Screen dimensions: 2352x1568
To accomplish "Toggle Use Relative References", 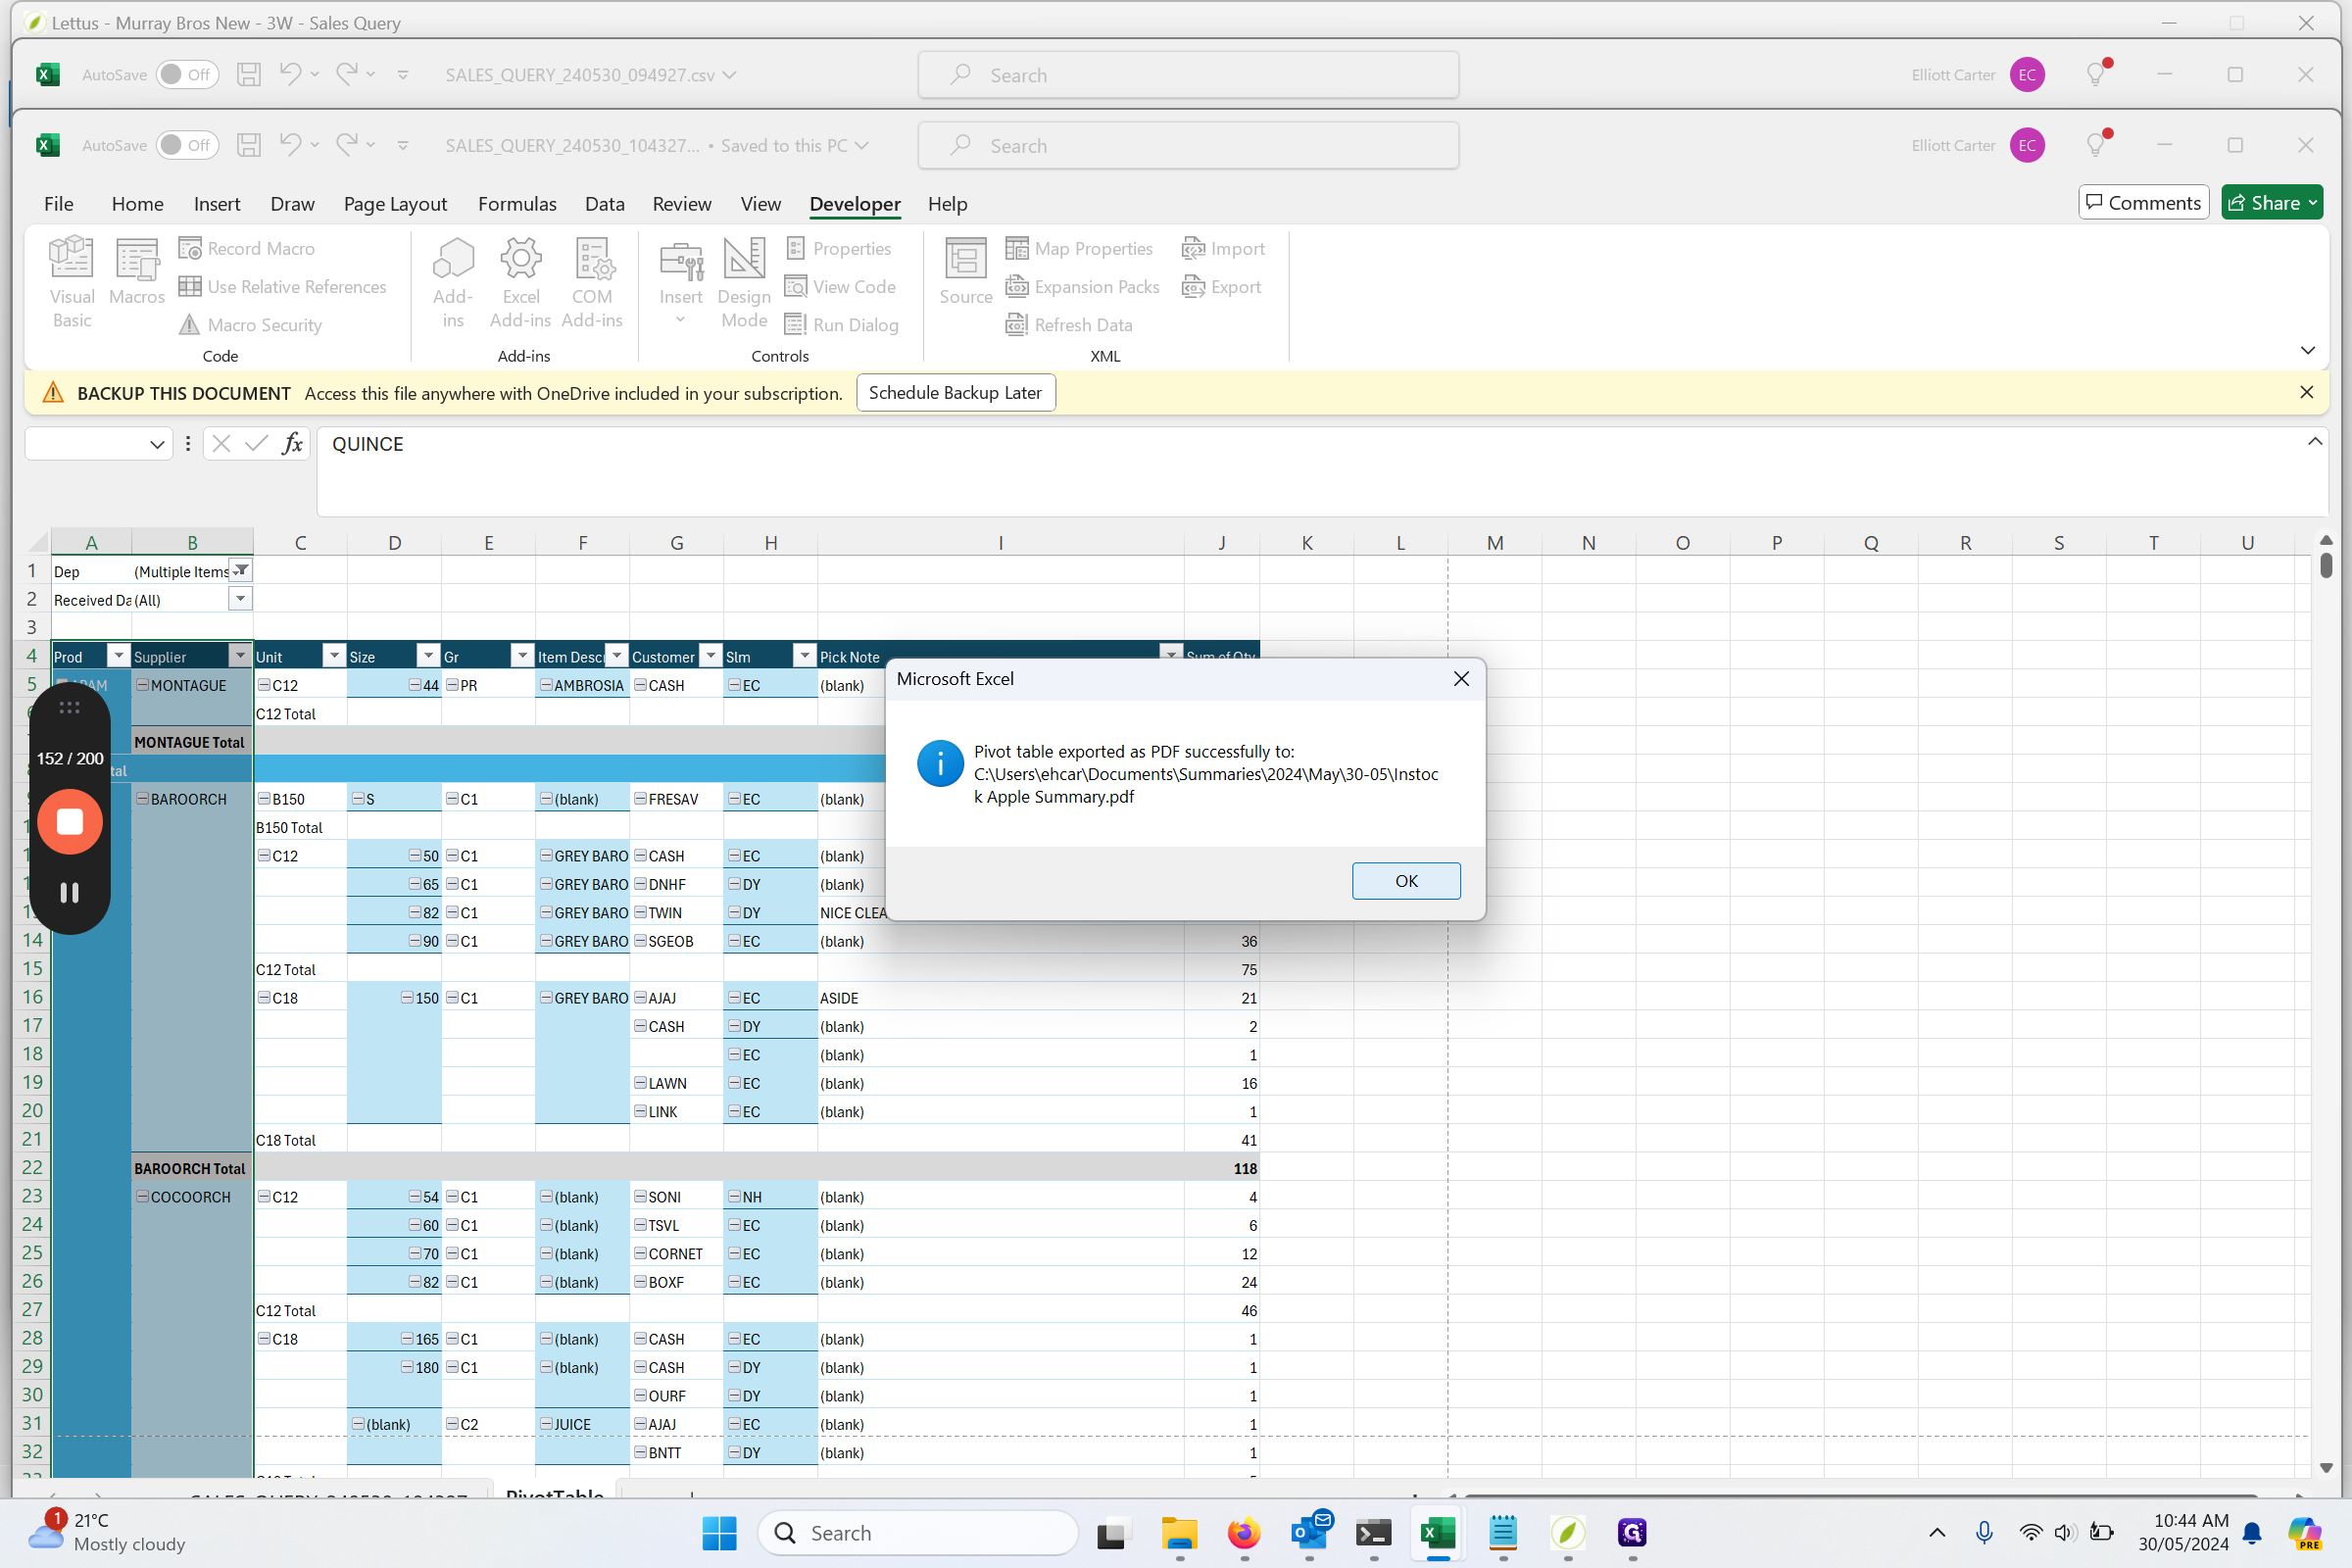I will (x=283, y=286).
